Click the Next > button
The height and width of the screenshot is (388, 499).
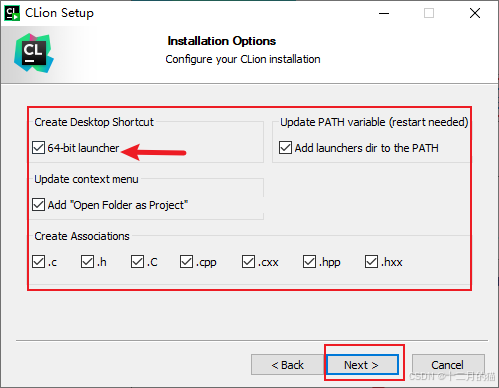tap(363, 365)
